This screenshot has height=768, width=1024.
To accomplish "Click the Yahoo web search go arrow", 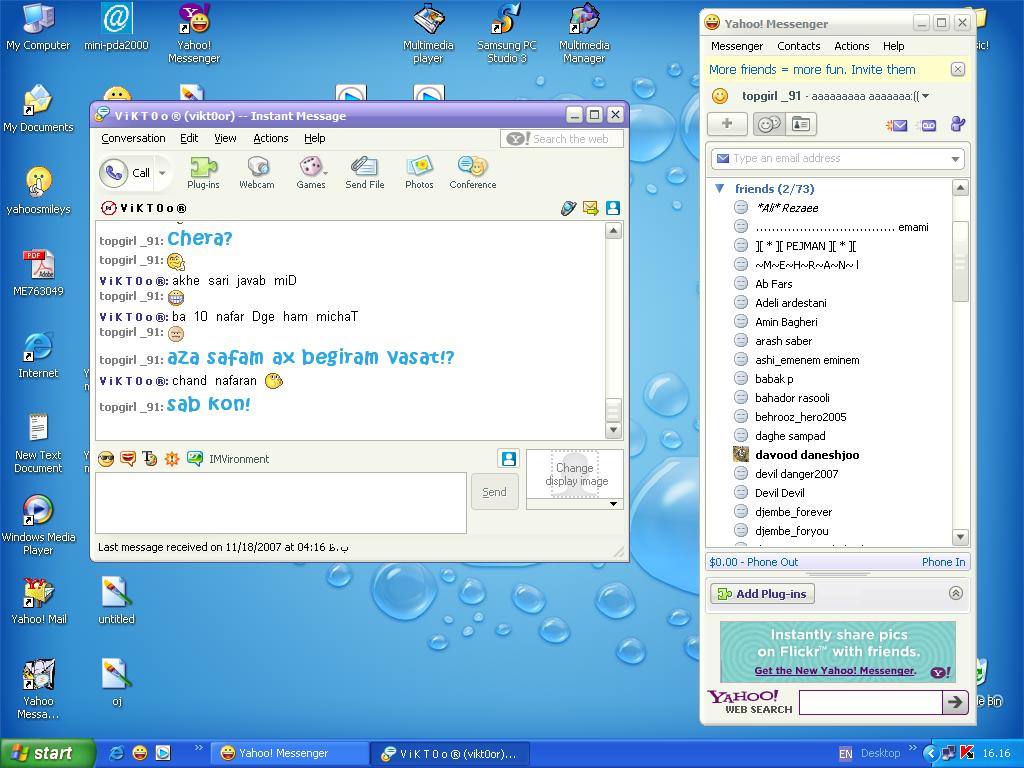I will [x=955, y=702].
